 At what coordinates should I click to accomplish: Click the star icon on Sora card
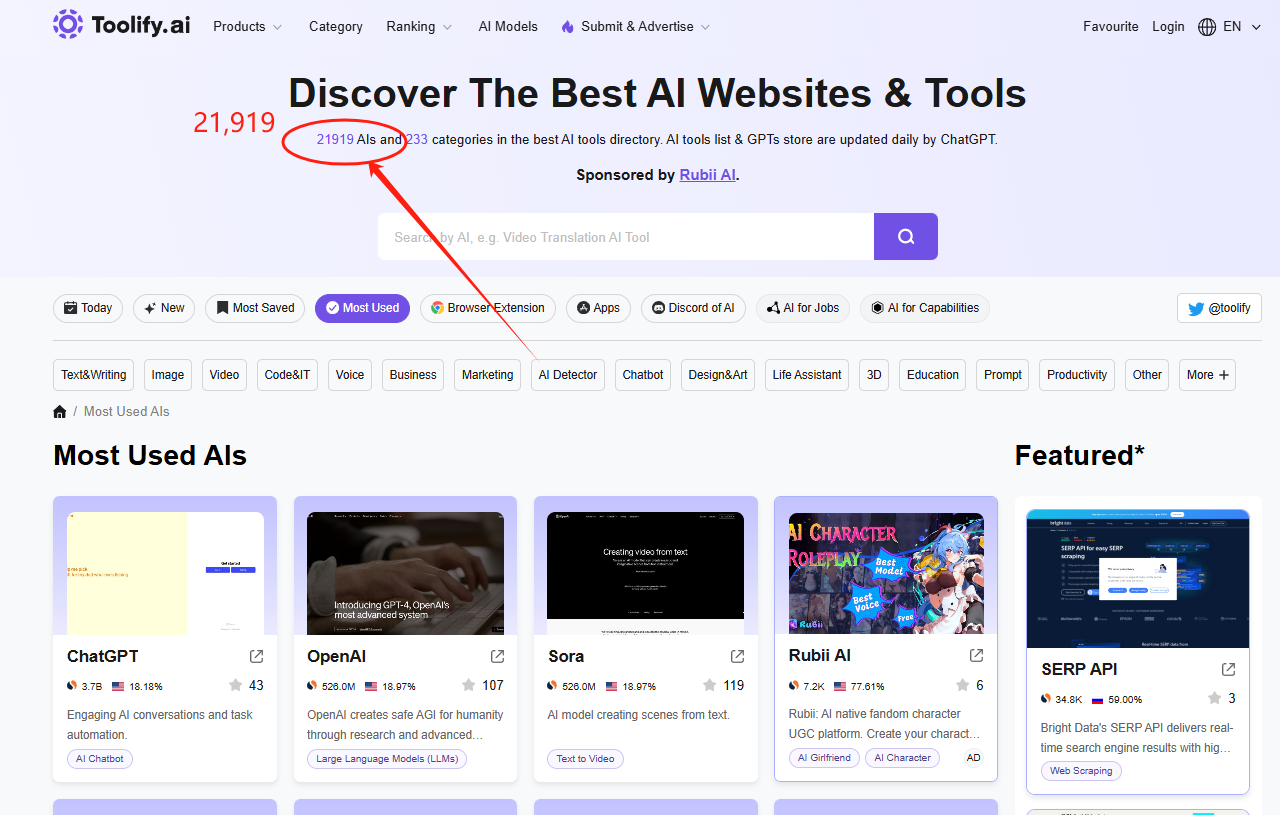pos(710,685)
